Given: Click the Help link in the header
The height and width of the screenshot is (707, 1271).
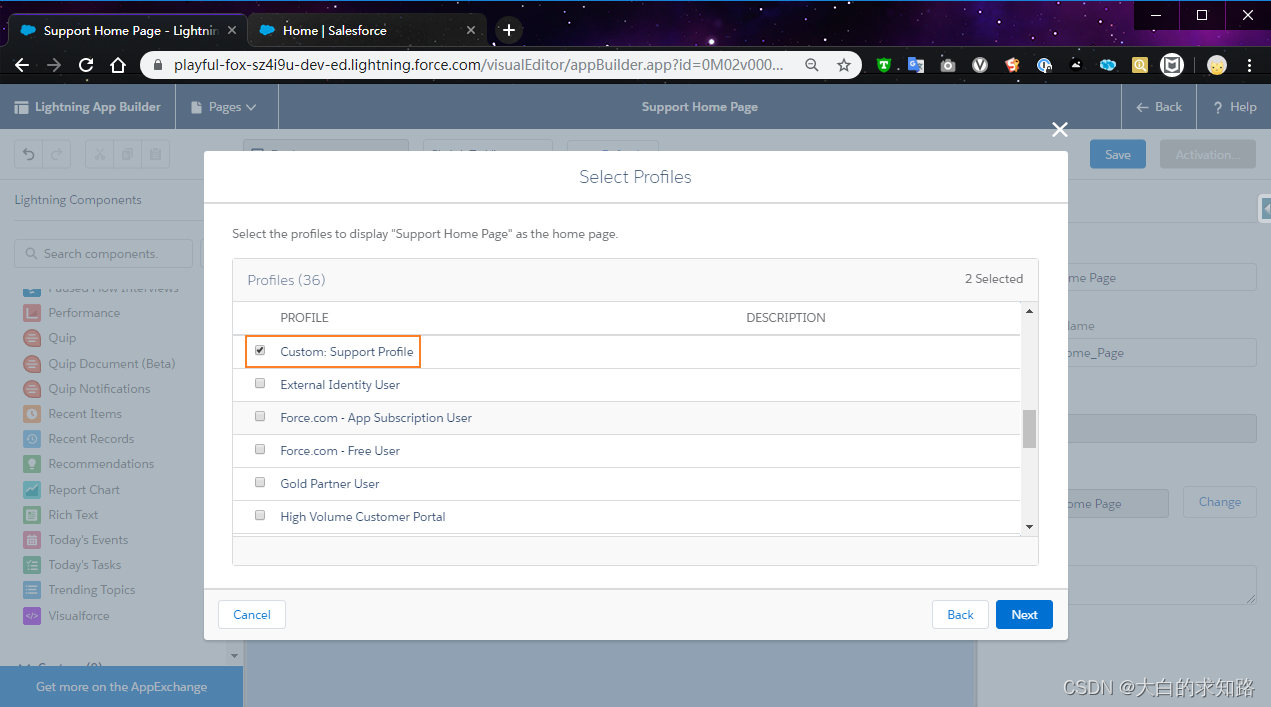Looking at the screenshot, I should point(1234,107).
